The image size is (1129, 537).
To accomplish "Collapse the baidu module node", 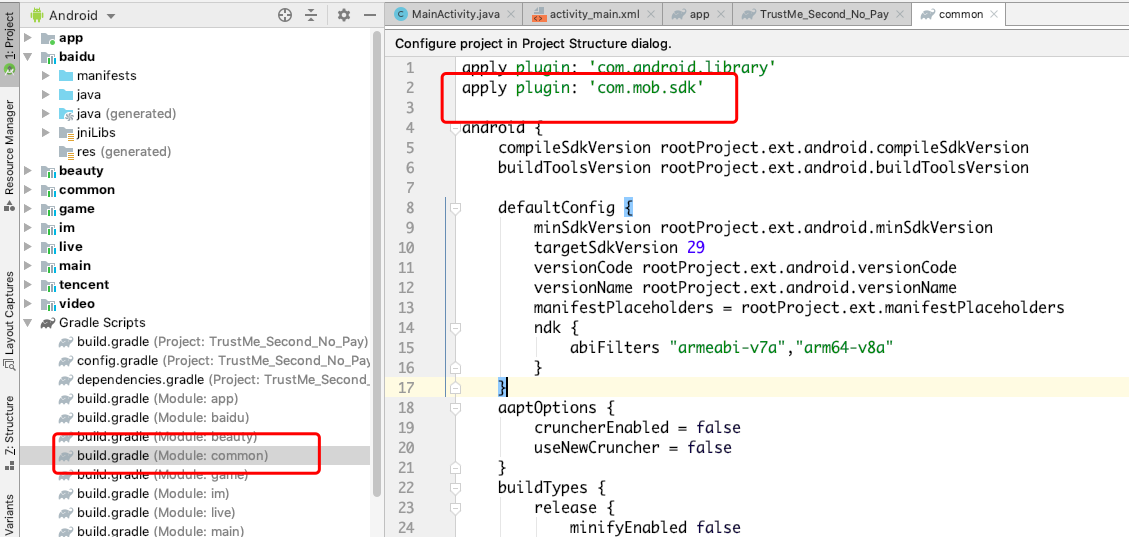I will [x=28, y=57].
